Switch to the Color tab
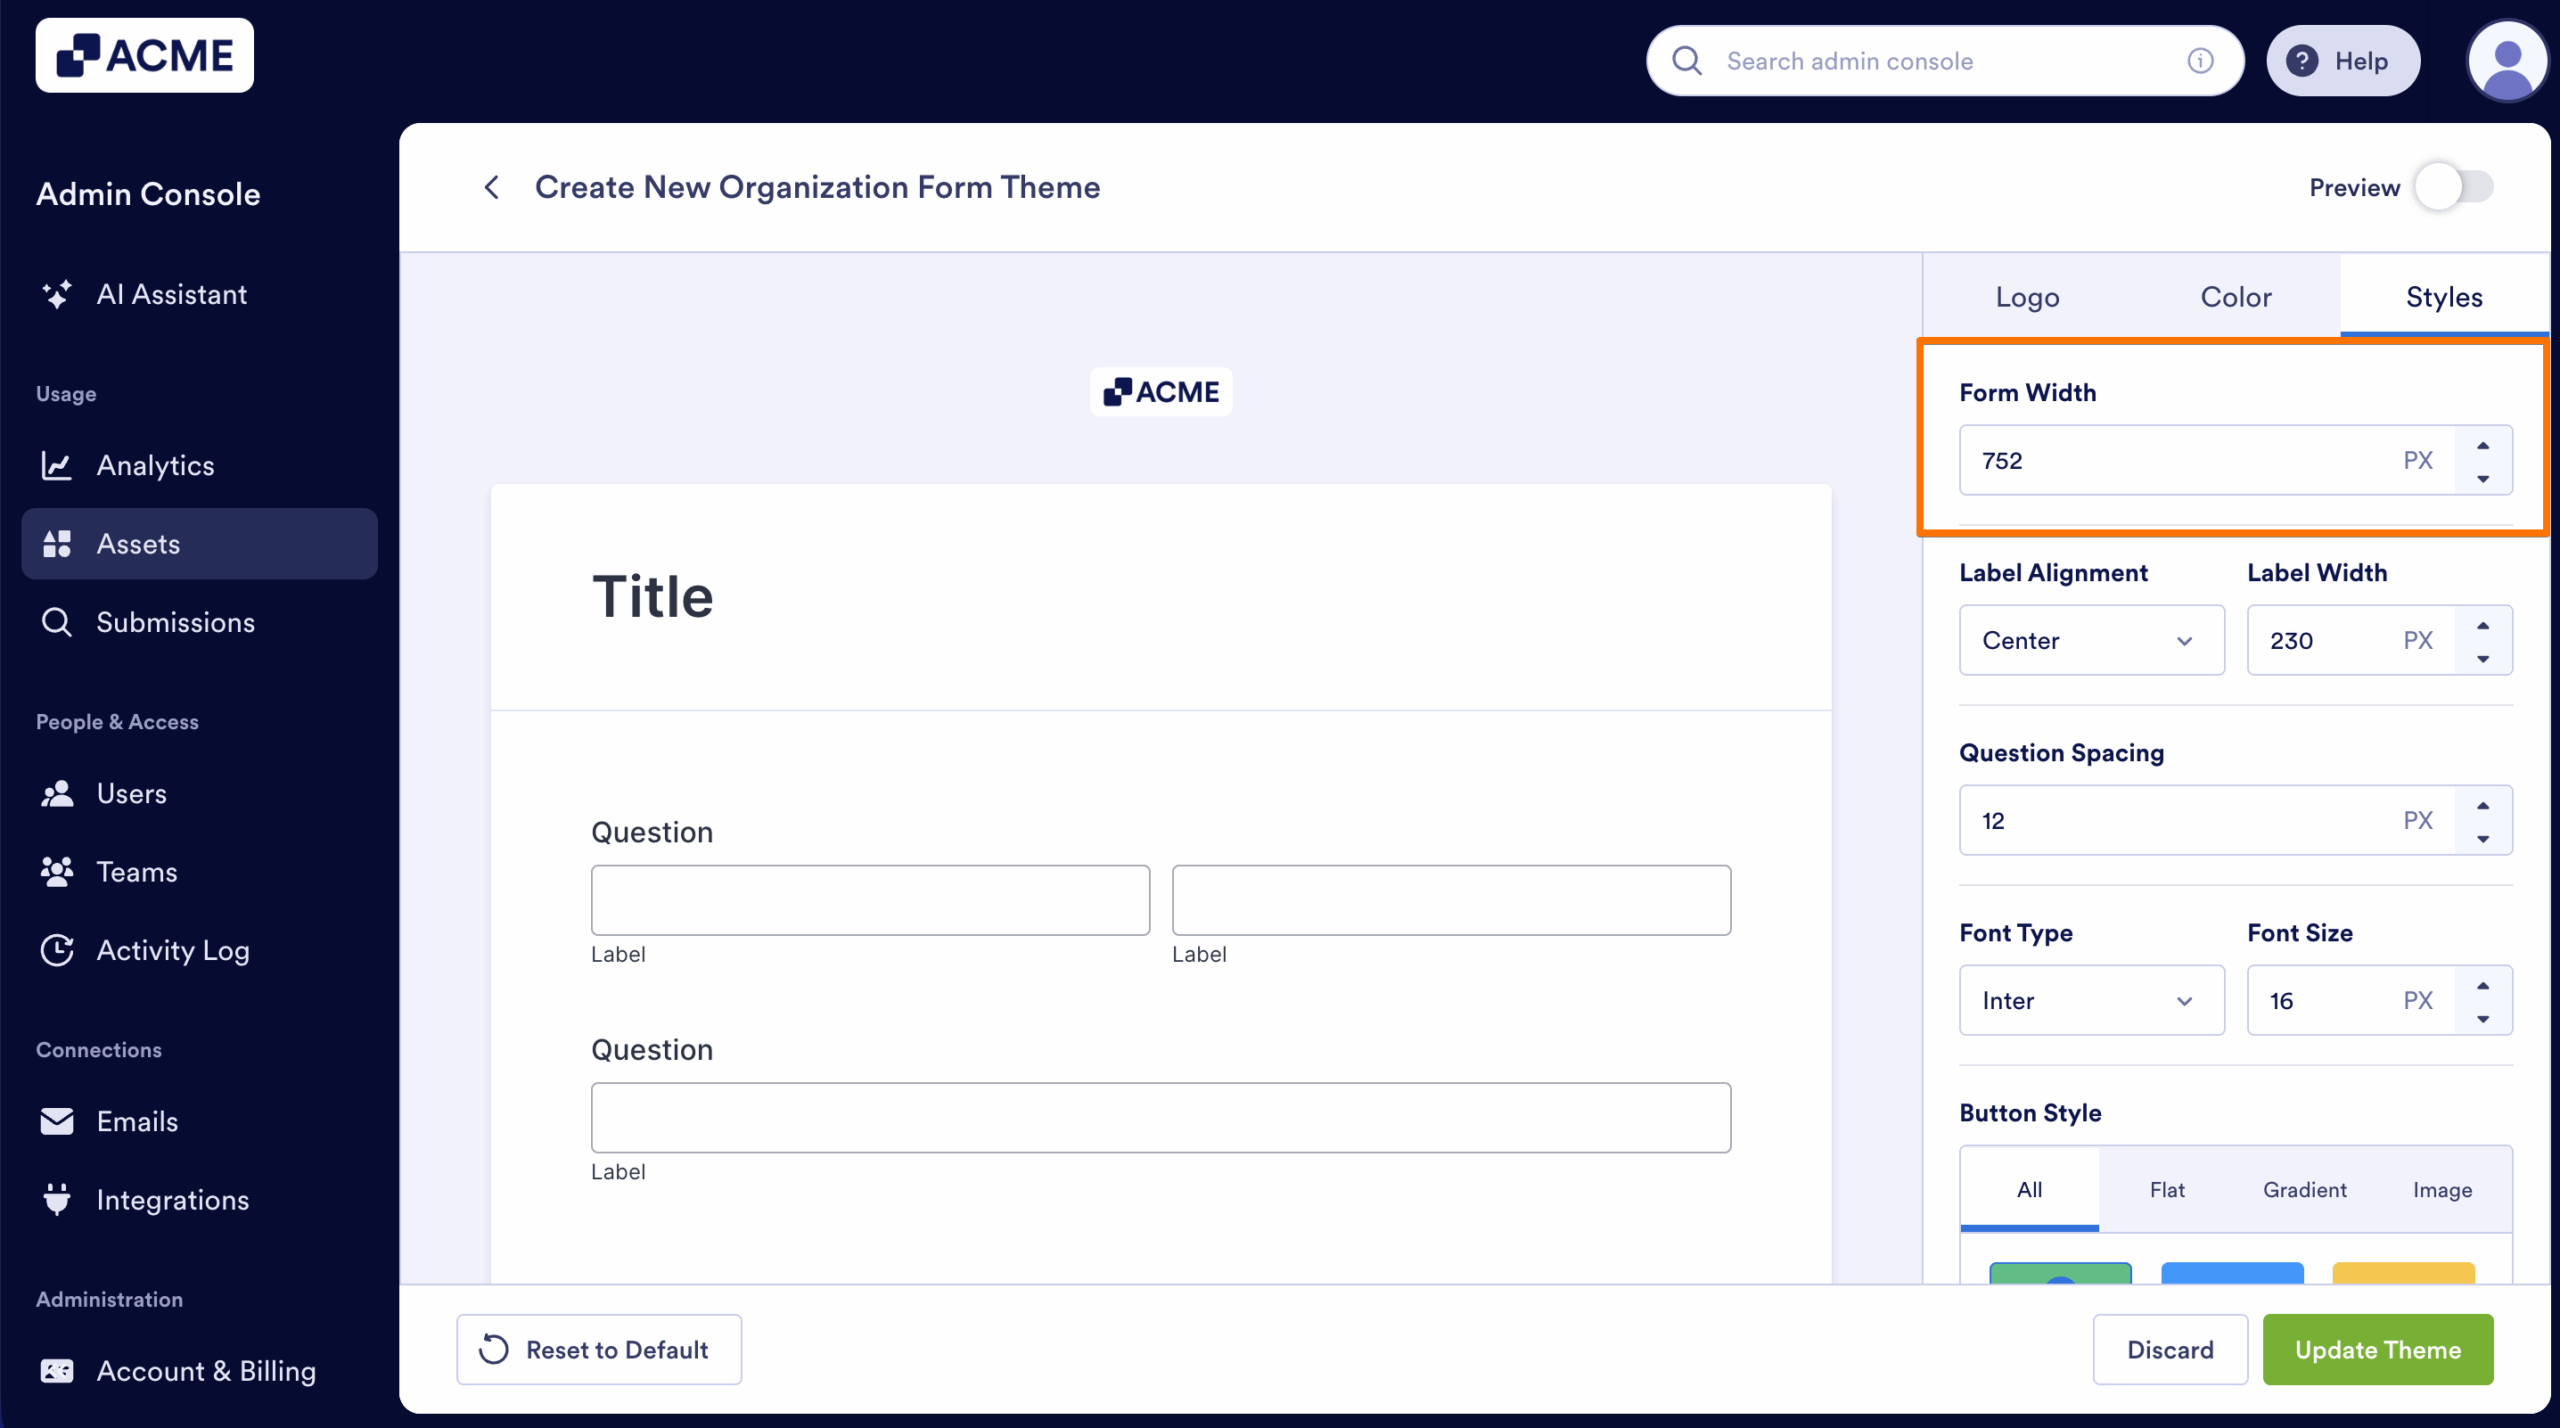This screenshot has height=1428, width=2560. tap(2236, 296)
